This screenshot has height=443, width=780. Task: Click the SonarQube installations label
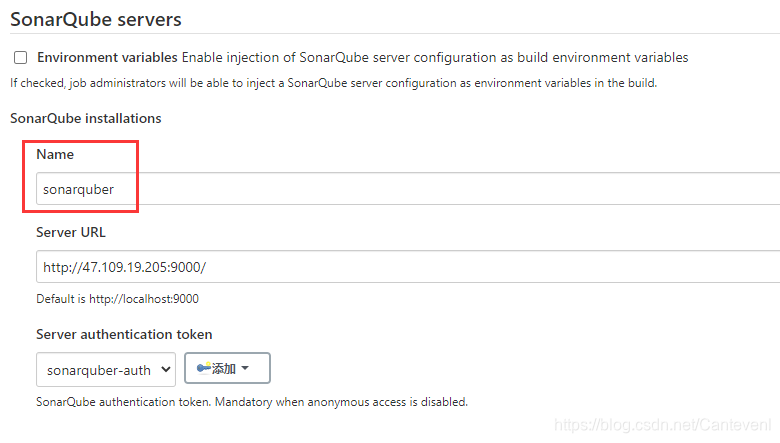coord(86,118)
